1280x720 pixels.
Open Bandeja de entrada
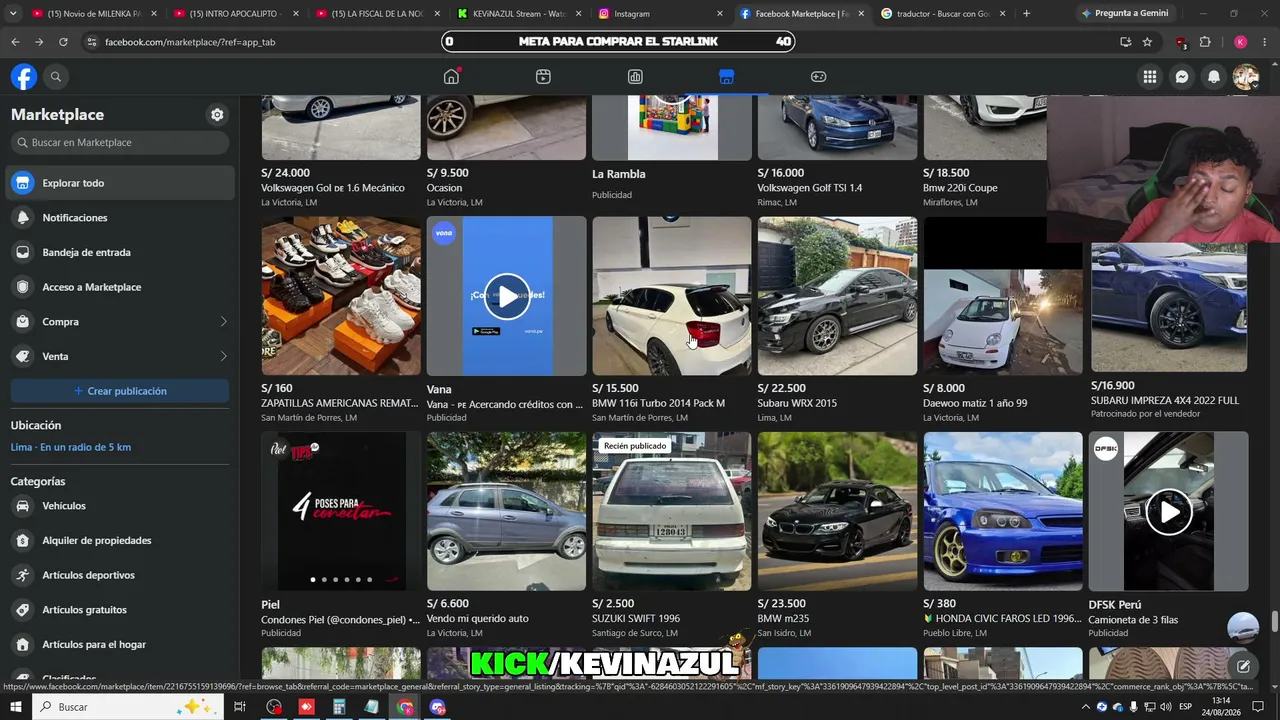click(120, 253)
